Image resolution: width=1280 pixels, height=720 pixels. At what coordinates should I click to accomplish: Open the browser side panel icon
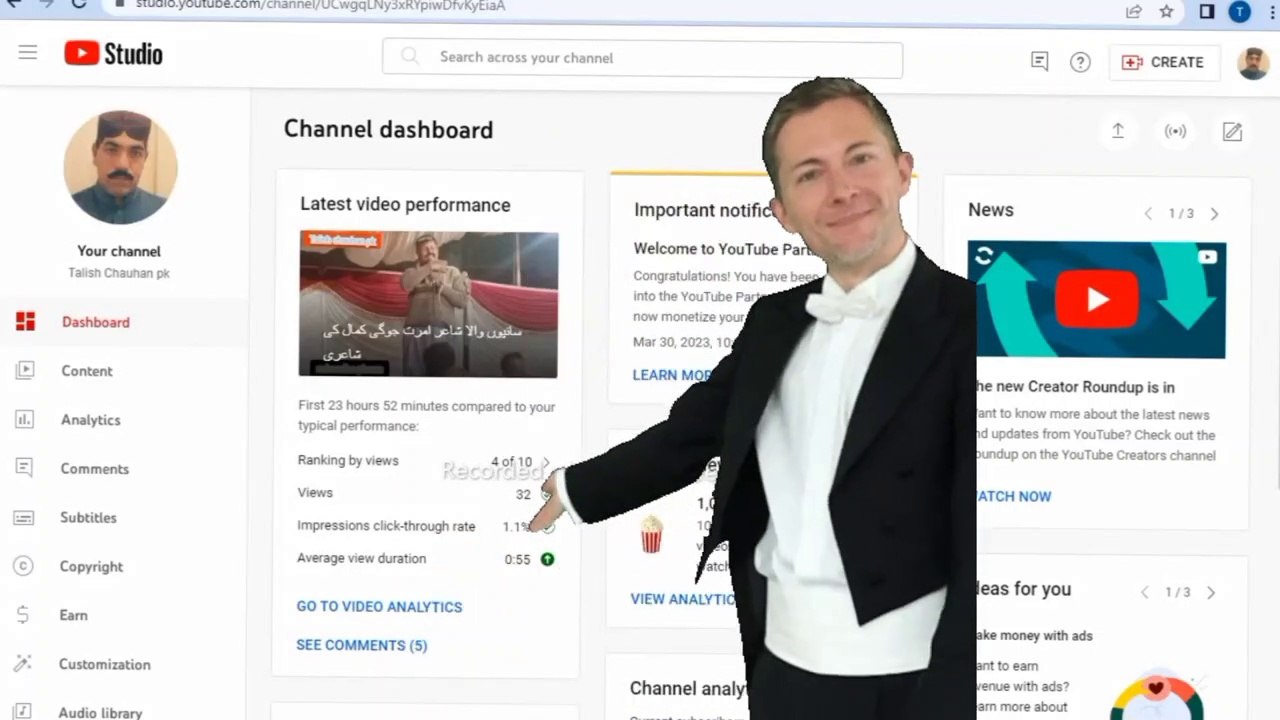(1207, 11)
